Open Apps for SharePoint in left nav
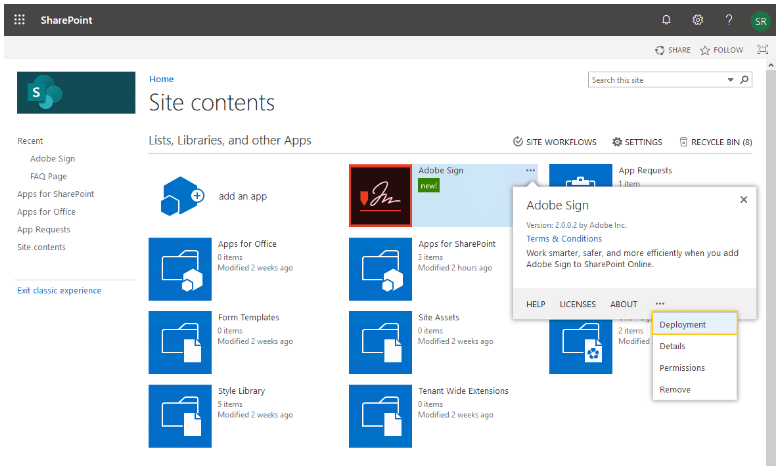Image resolution: width=778 pixels, height=467 pixels. point(55,194)
